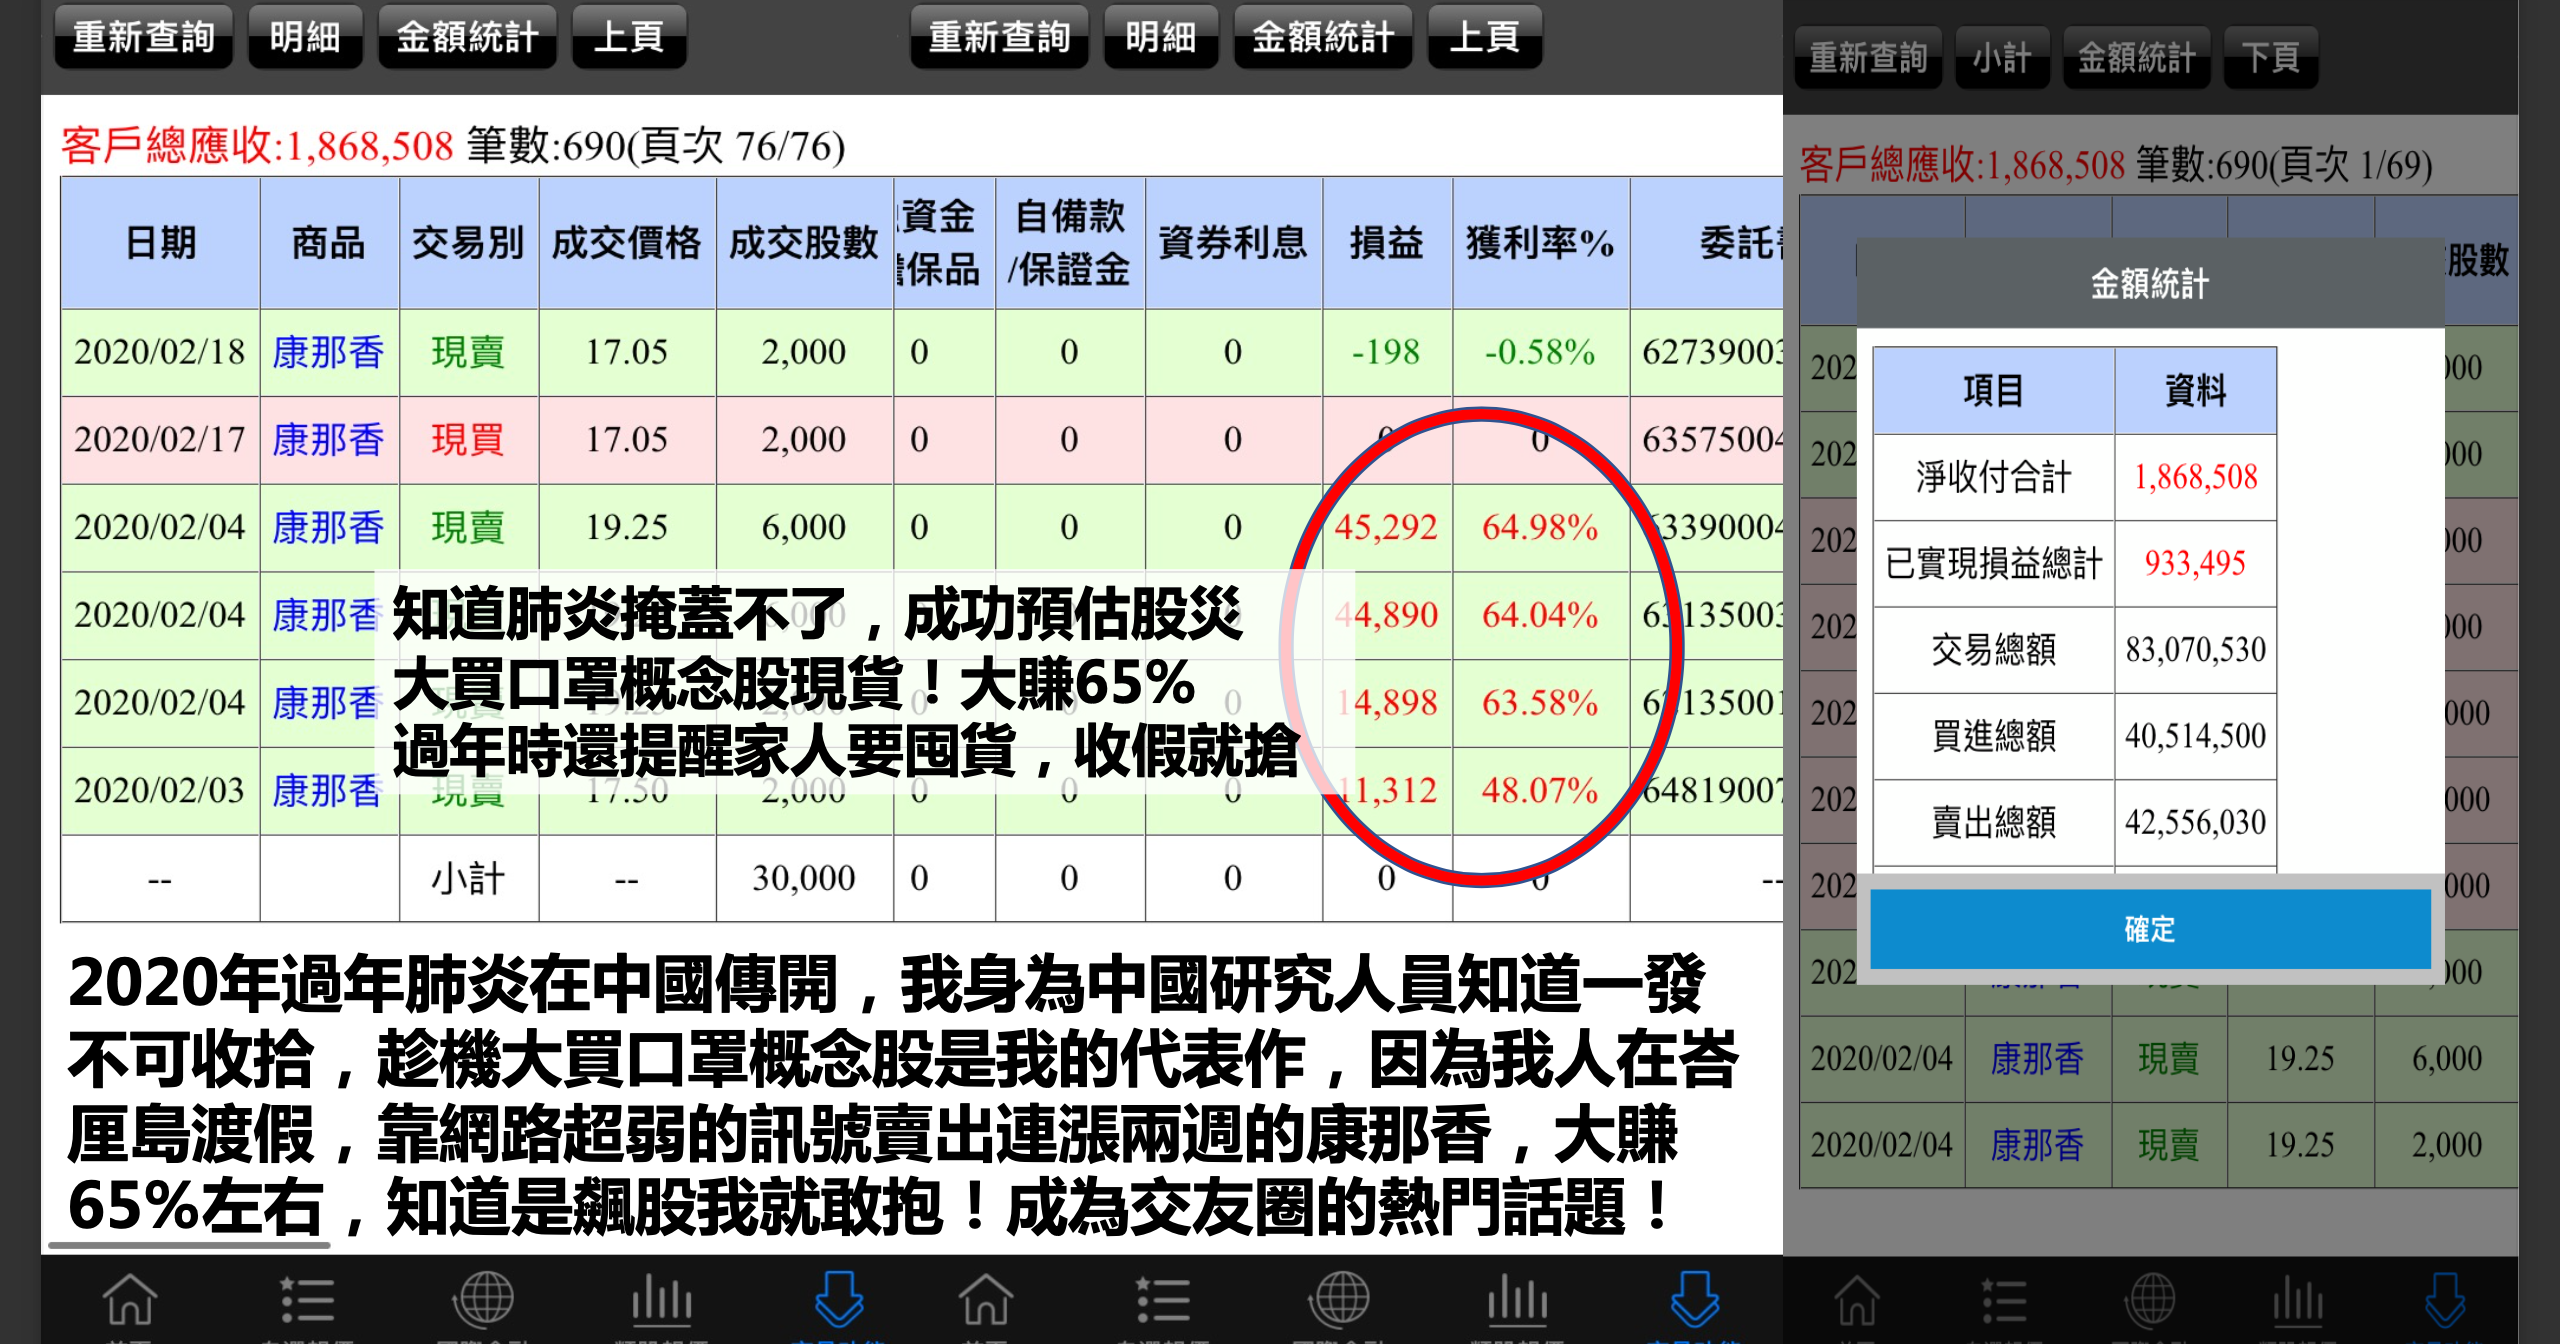Select the 64.98% profit rate cell
Viewport: 2560px width, 1344px height.
pos(1540,527)
